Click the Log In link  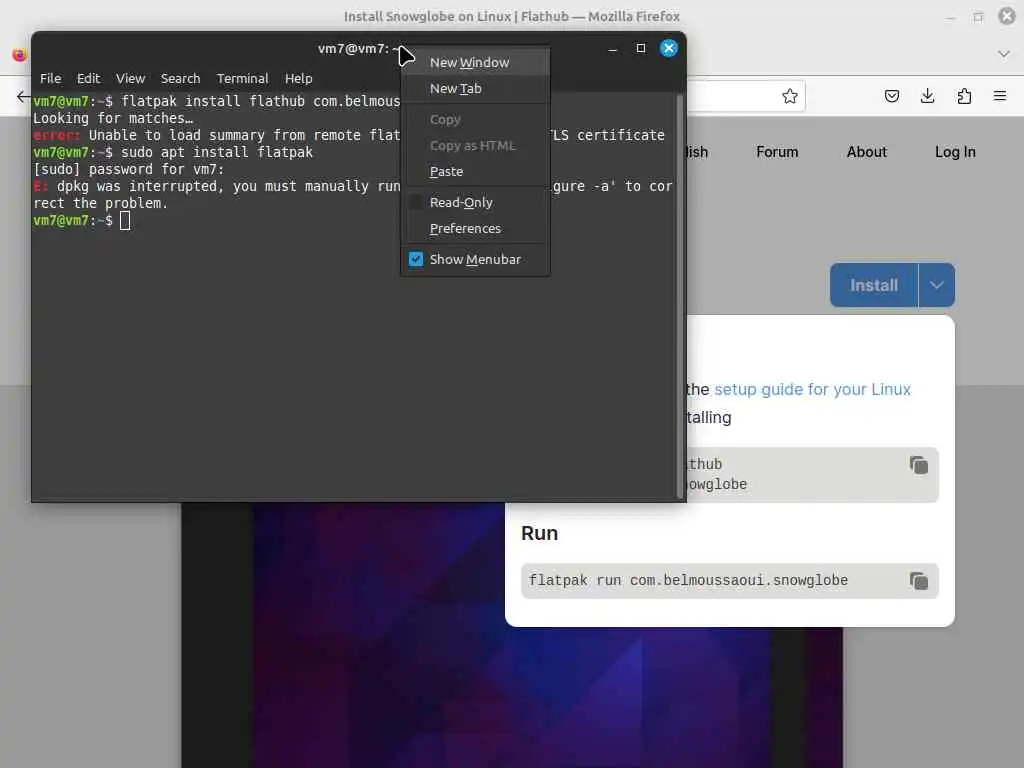pyautogui.click(x=955, y=152)
